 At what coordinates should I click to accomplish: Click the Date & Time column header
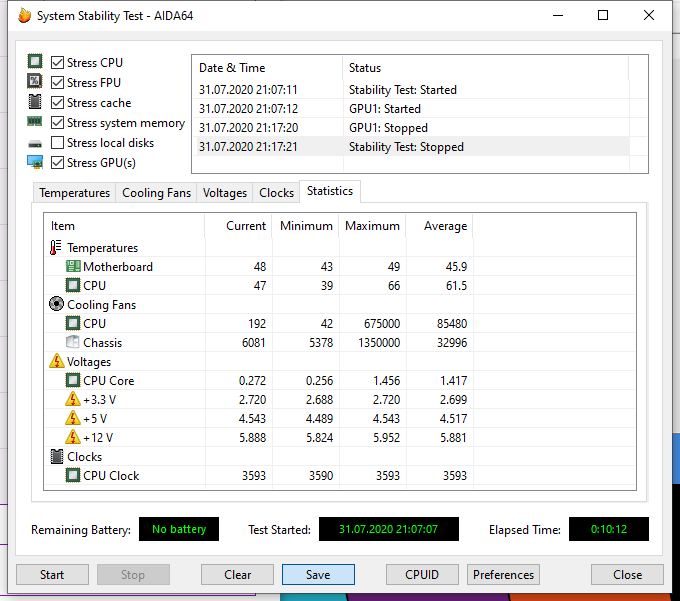pos(267,68)
